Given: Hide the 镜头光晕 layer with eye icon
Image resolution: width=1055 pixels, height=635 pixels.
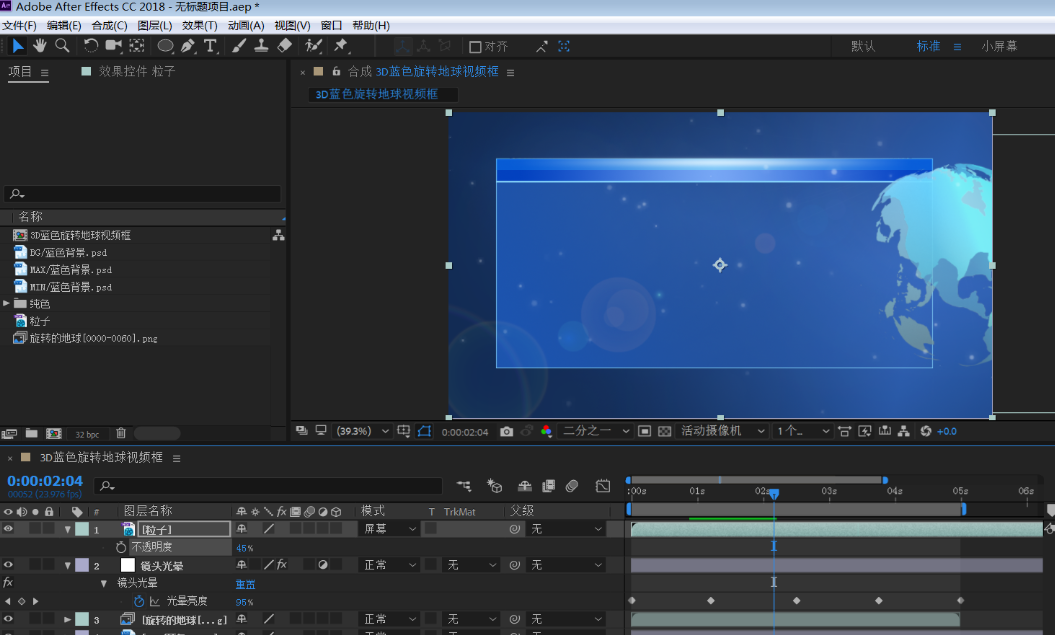Looking at the screenshot, I should [x=8, y=565].
